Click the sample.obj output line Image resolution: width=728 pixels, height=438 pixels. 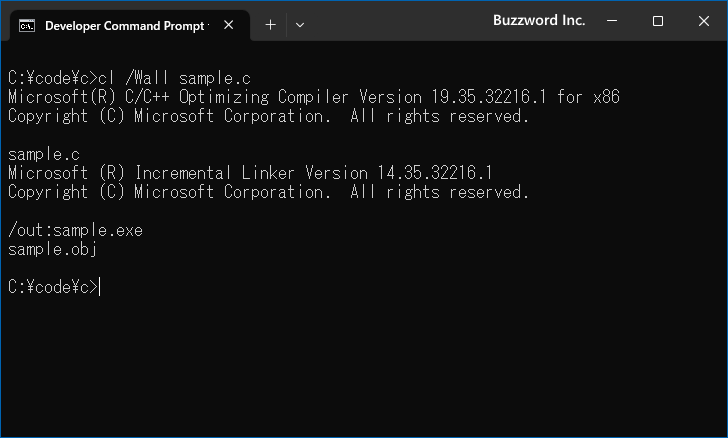point(52,250)
